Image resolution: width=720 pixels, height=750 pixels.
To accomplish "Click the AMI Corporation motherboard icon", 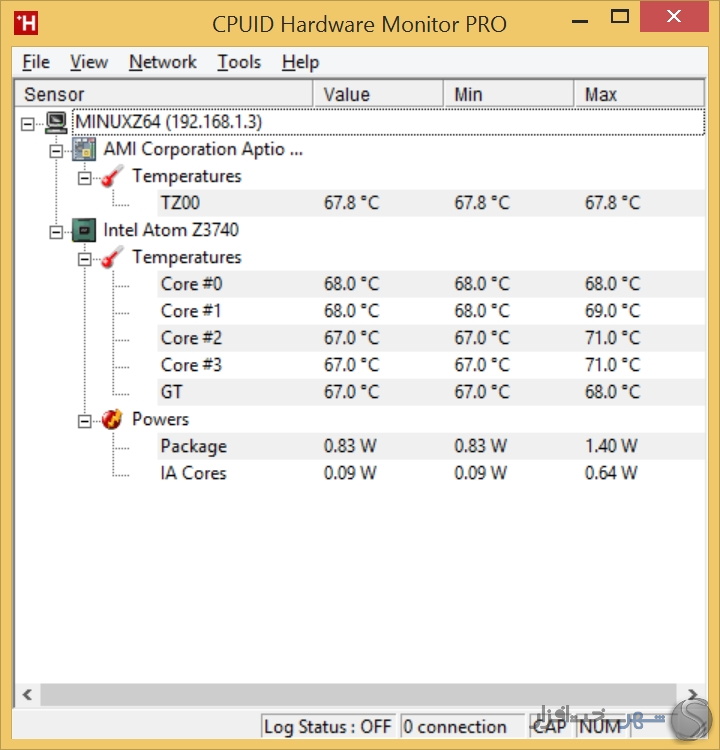I will (84, 149).
